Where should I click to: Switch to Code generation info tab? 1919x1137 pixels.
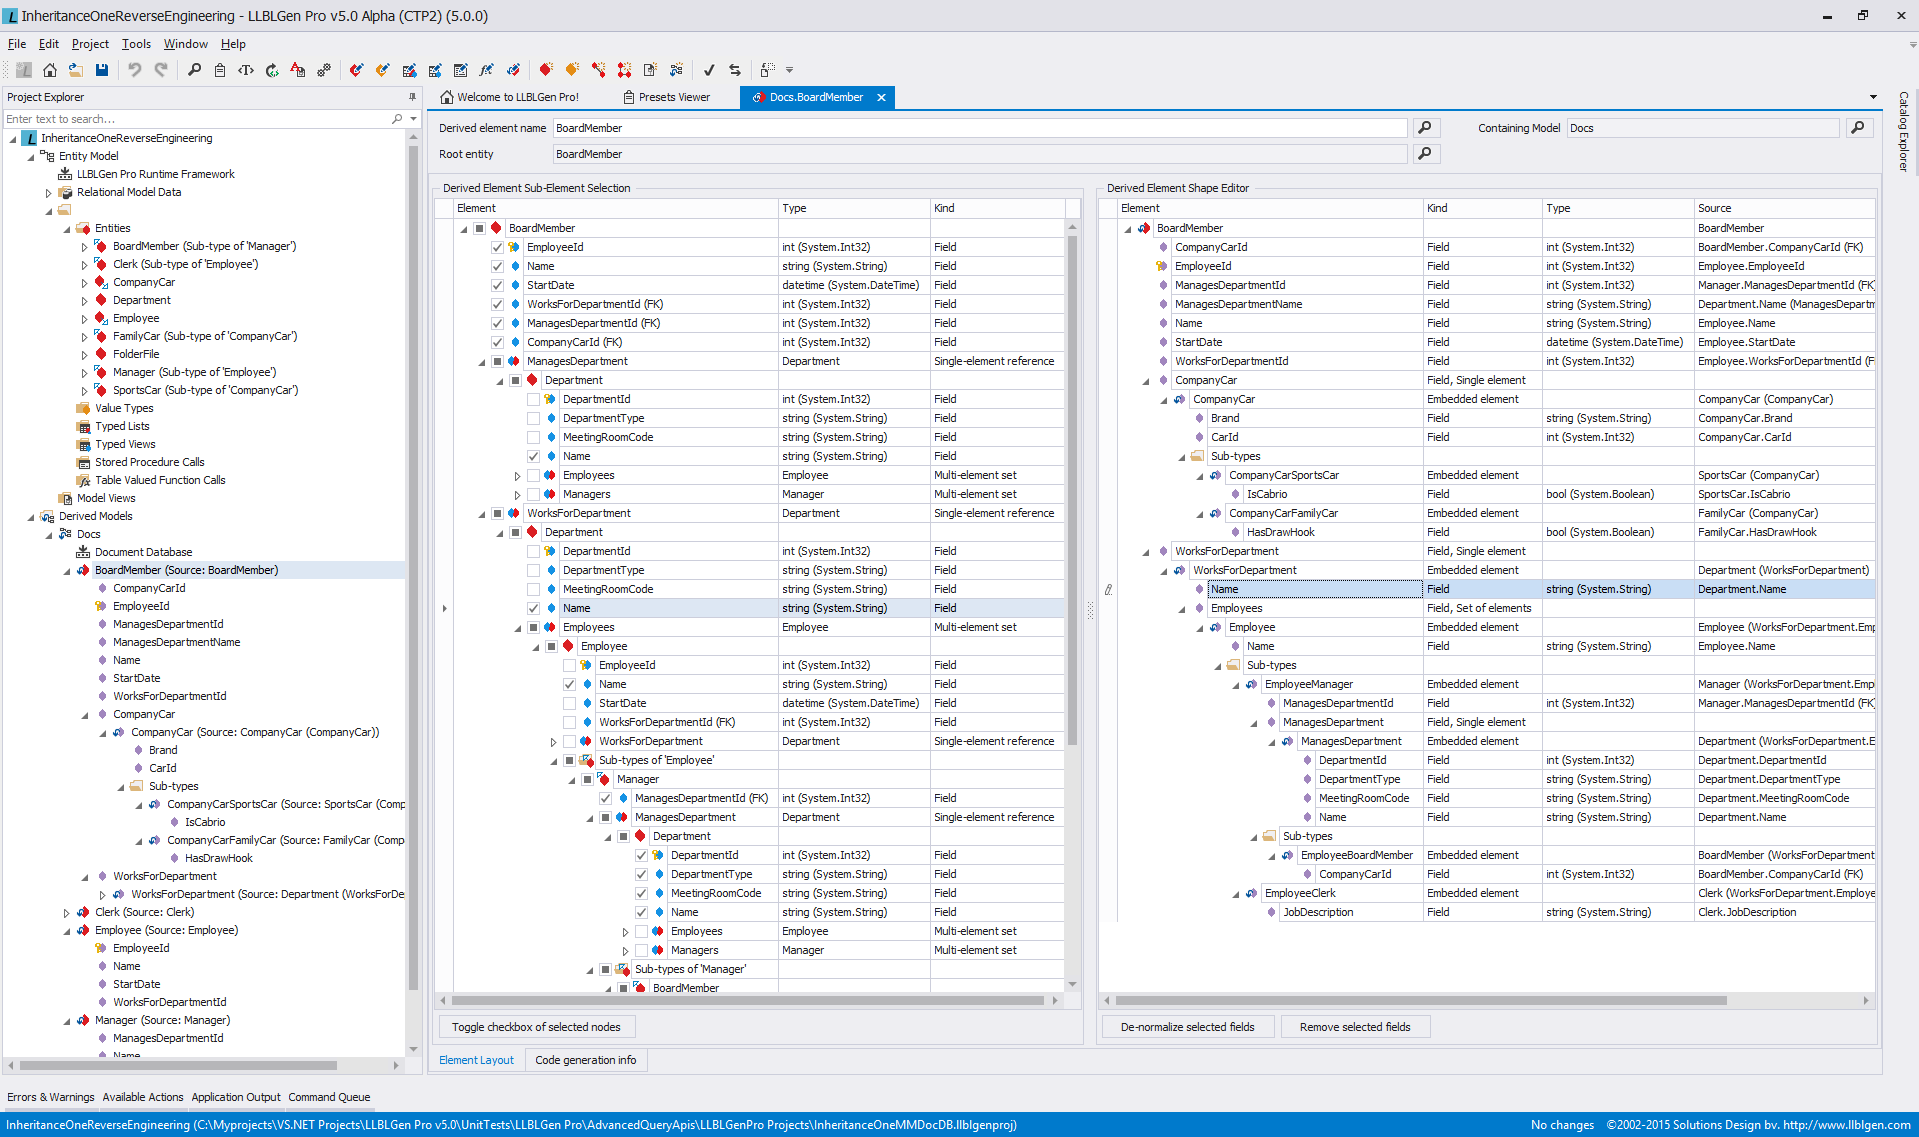(x=585, y=1060)
